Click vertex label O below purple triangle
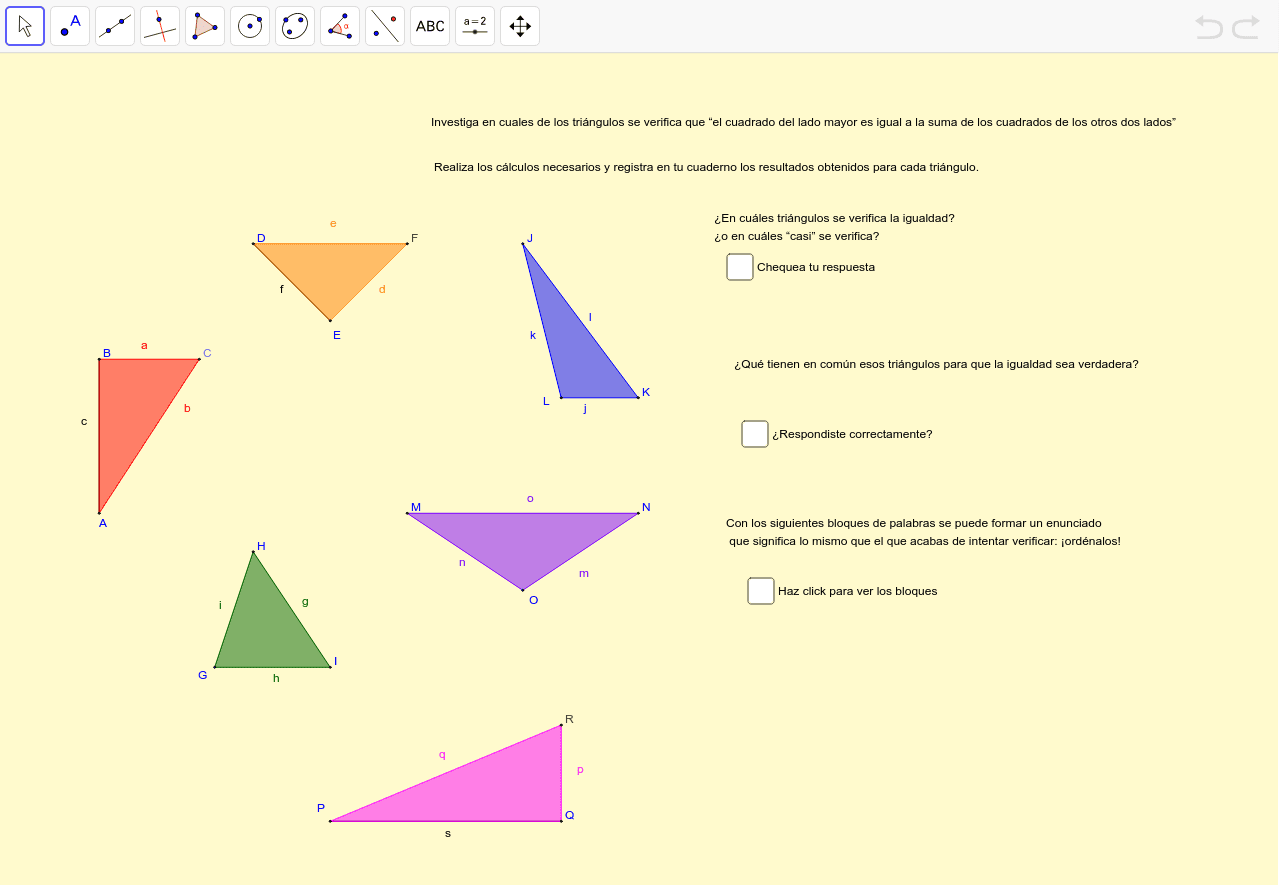The height and width of the screenshot is (887, 1280). (x=533, y=600)
